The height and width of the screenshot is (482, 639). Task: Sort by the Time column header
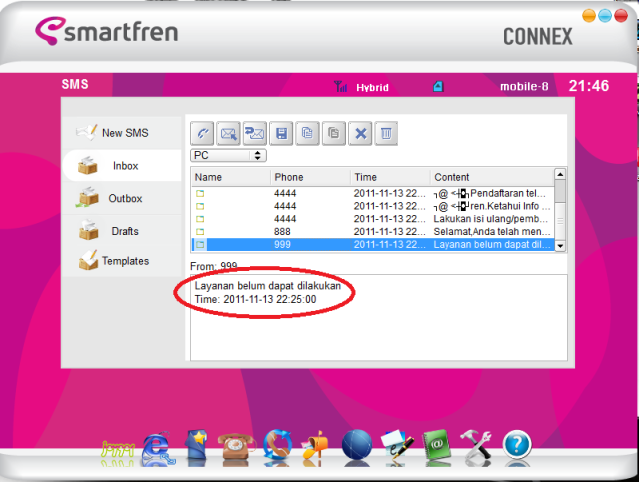pos(390,177)
